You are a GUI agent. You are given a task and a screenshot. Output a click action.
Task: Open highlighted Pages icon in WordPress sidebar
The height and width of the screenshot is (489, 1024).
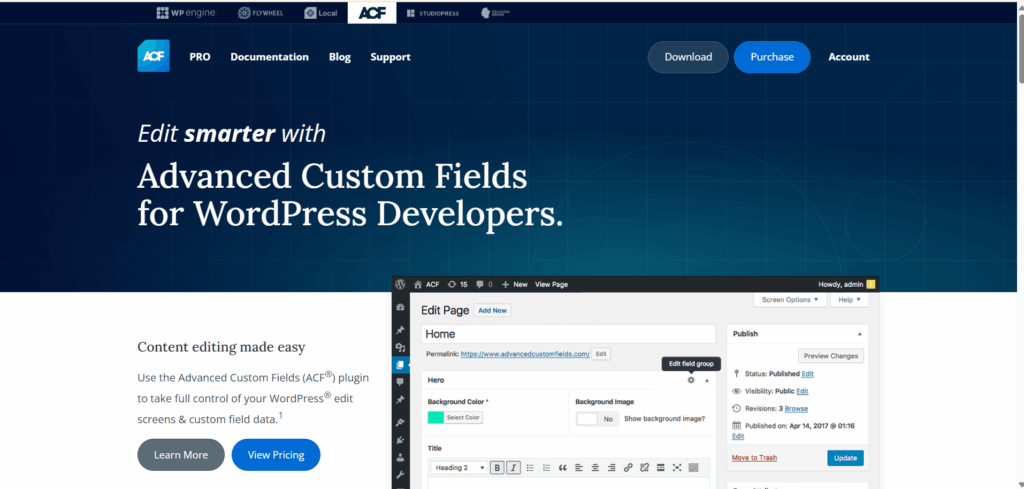(x=400, y=365)
